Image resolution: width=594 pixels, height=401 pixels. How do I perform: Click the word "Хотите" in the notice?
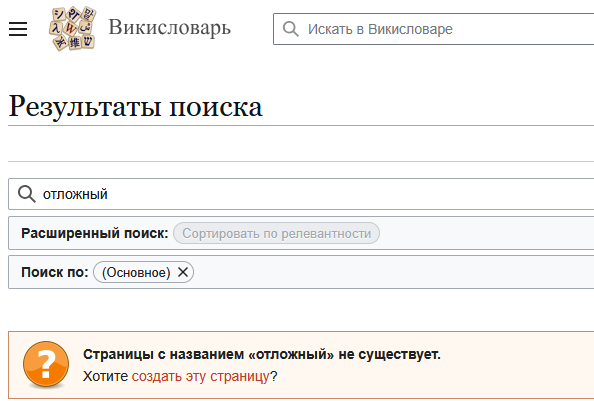coord(106,376)
